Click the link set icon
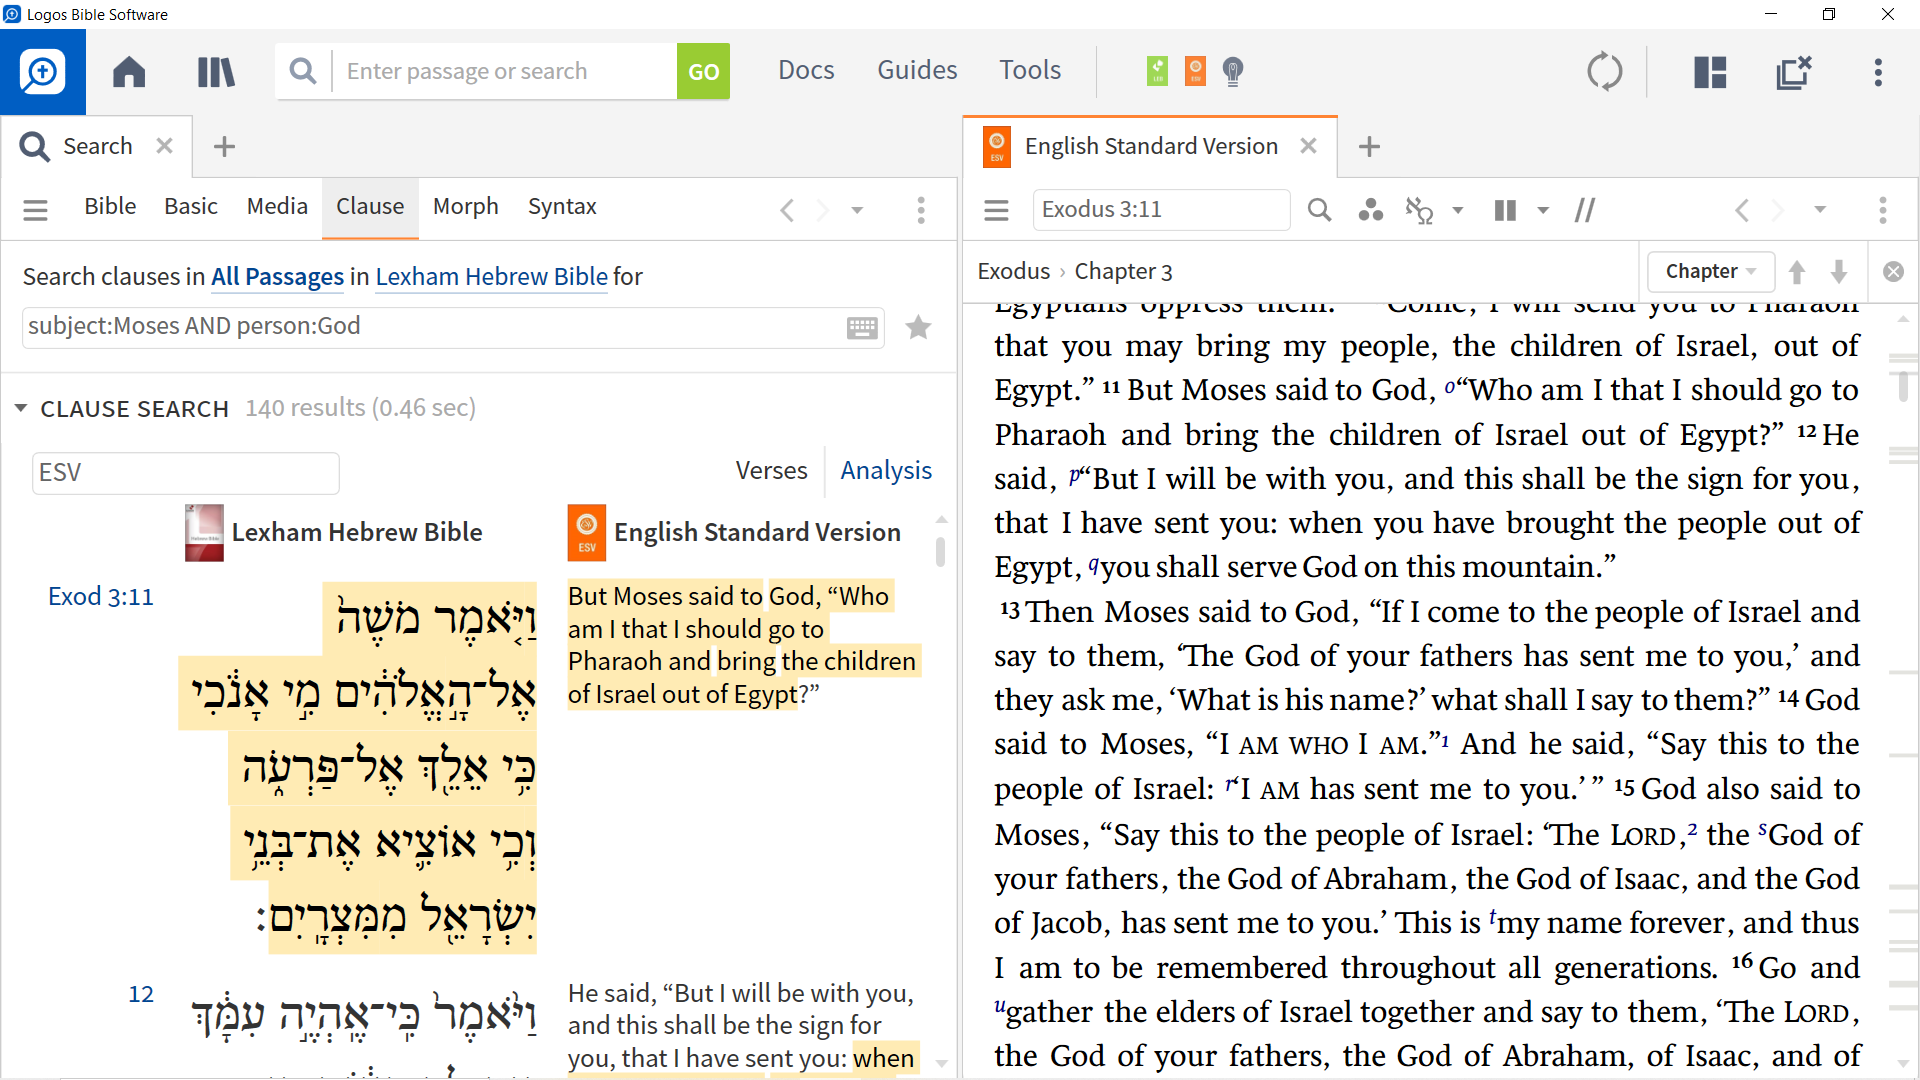Viewport: 1920px width, 1080px height. pyautogui.click(x=1419, y=210)
